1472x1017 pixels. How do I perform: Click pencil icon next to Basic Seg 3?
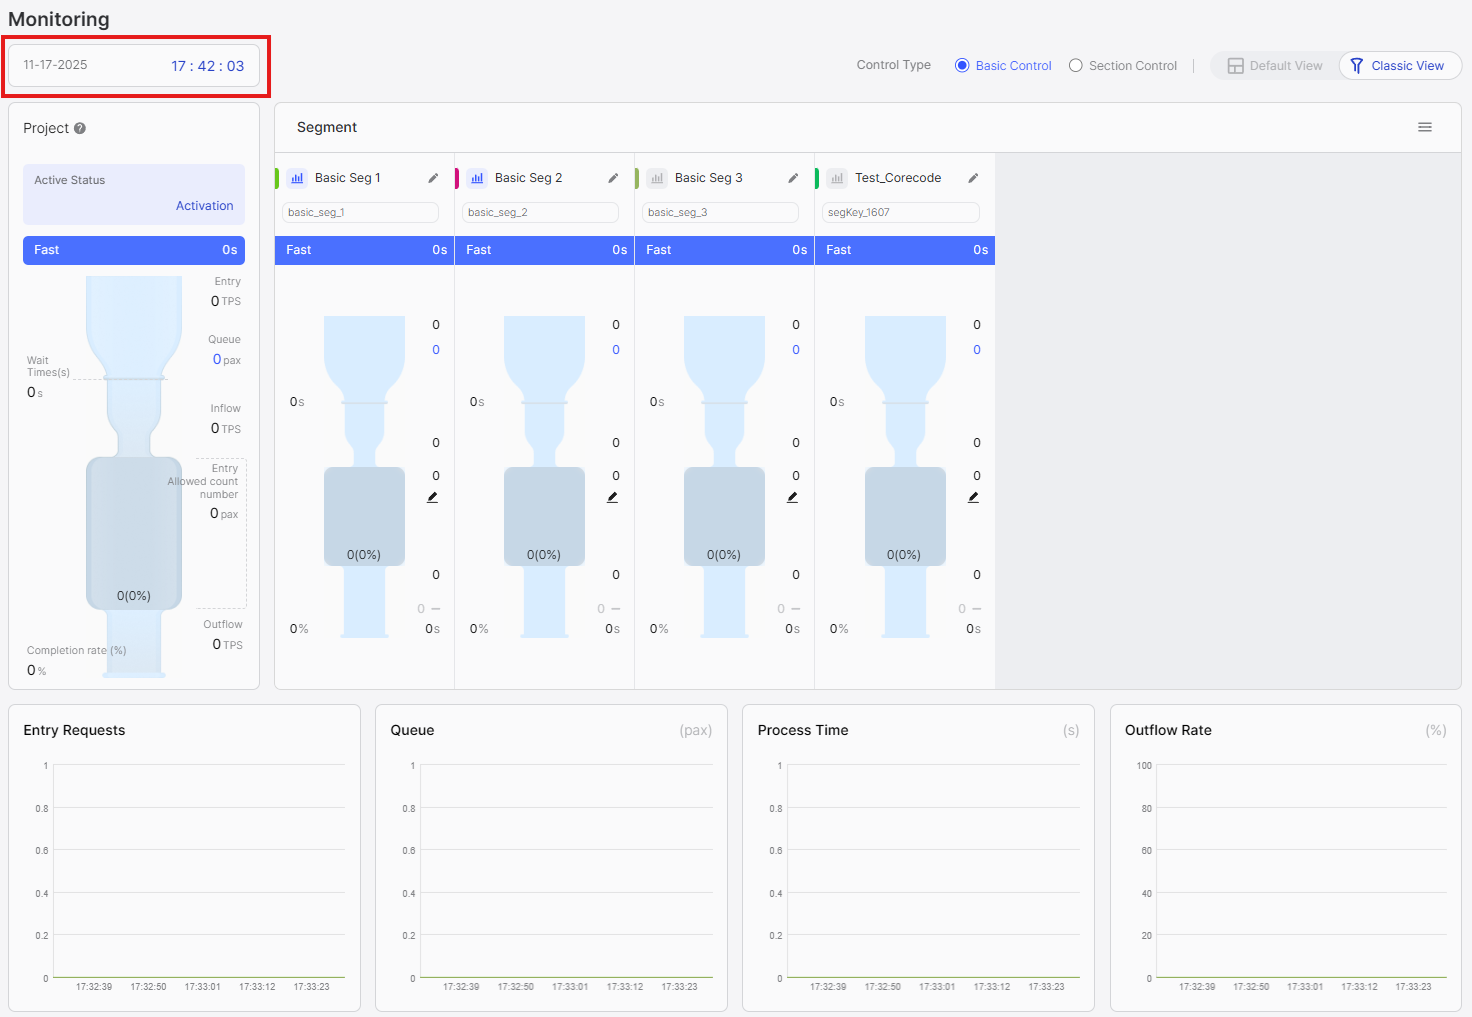(x=793, y=178)
